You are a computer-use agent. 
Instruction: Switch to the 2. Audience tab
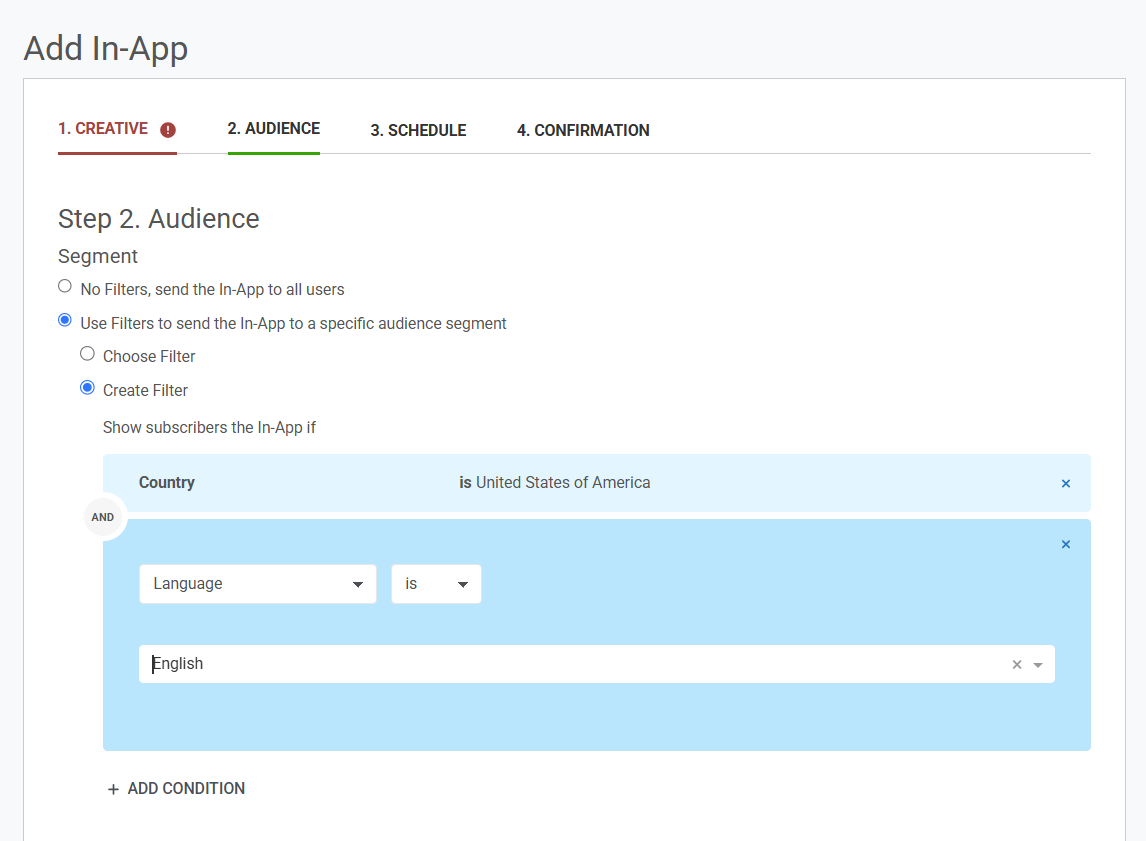pyautogui.click(x=273, y=129)
